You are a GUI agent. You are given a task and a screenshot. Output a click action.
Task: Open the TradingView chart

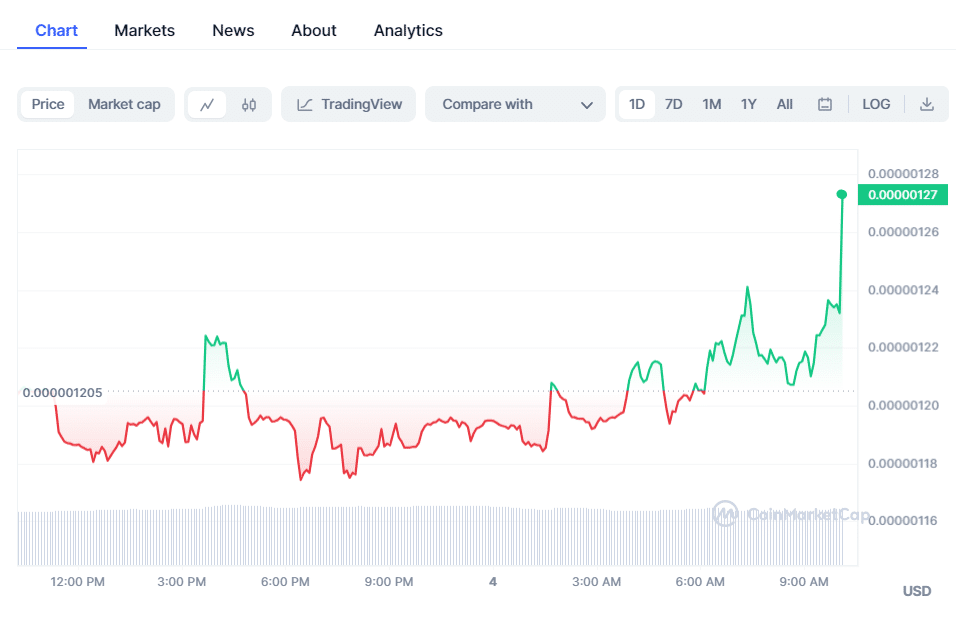pos(349,104)
